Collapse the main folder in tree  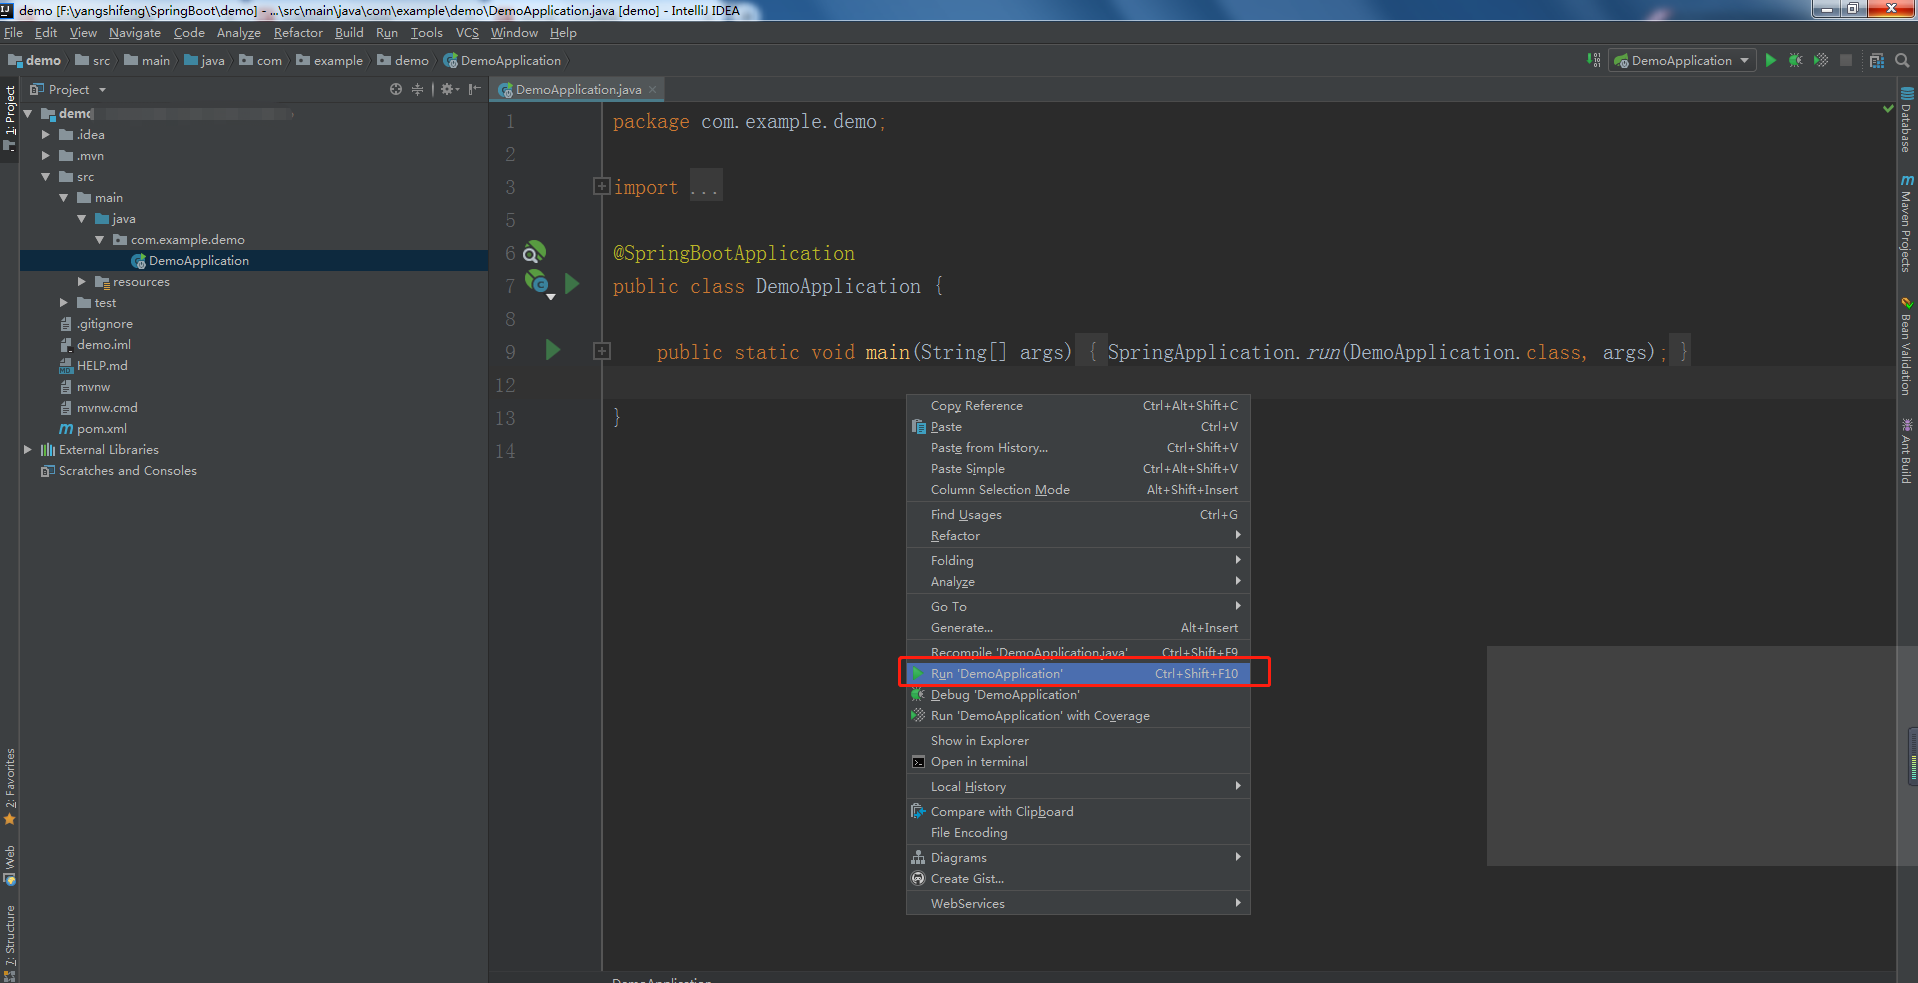64,197
